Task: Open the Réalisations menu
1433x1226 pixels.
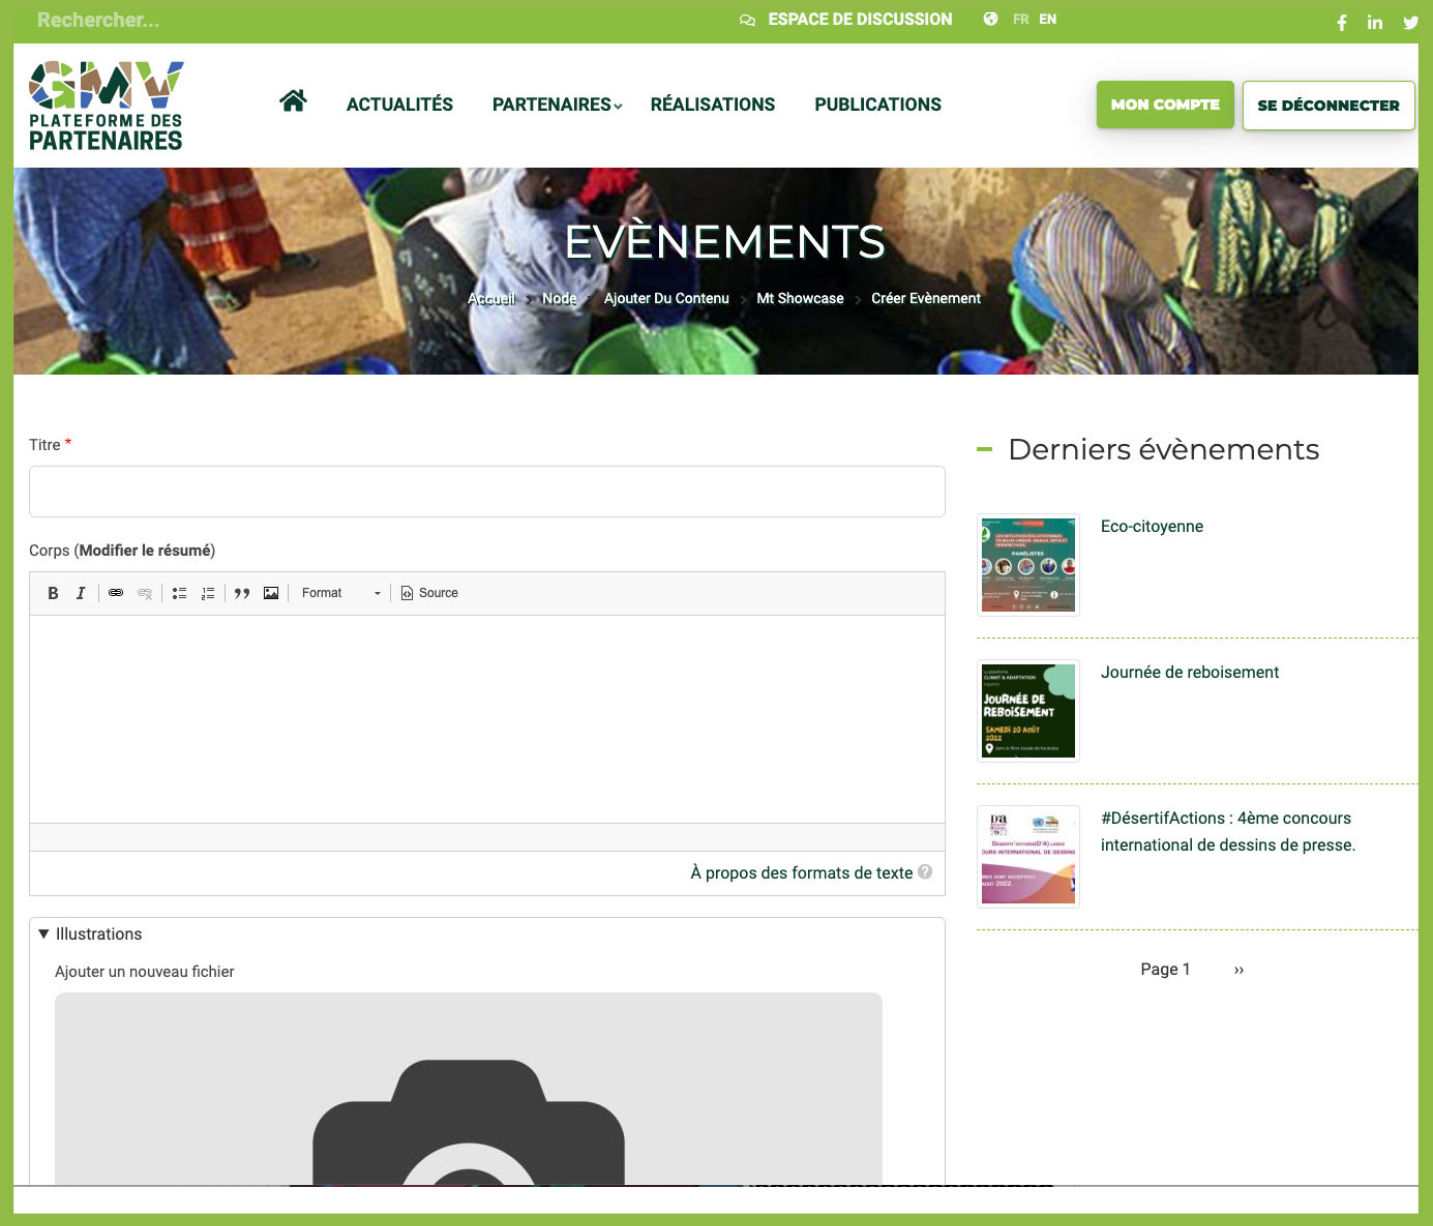Action: pos(712,105)
